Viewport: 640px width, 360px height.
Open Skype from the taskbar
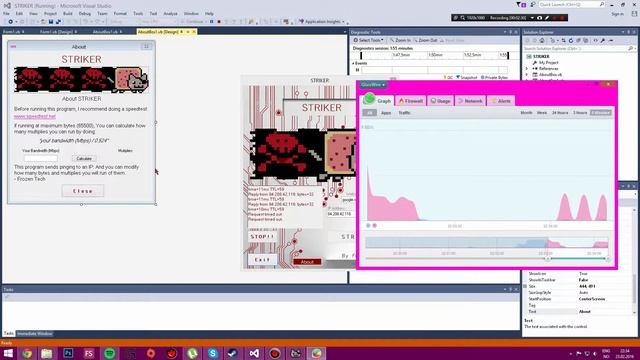pyautogui.click(x=212, y=353)
